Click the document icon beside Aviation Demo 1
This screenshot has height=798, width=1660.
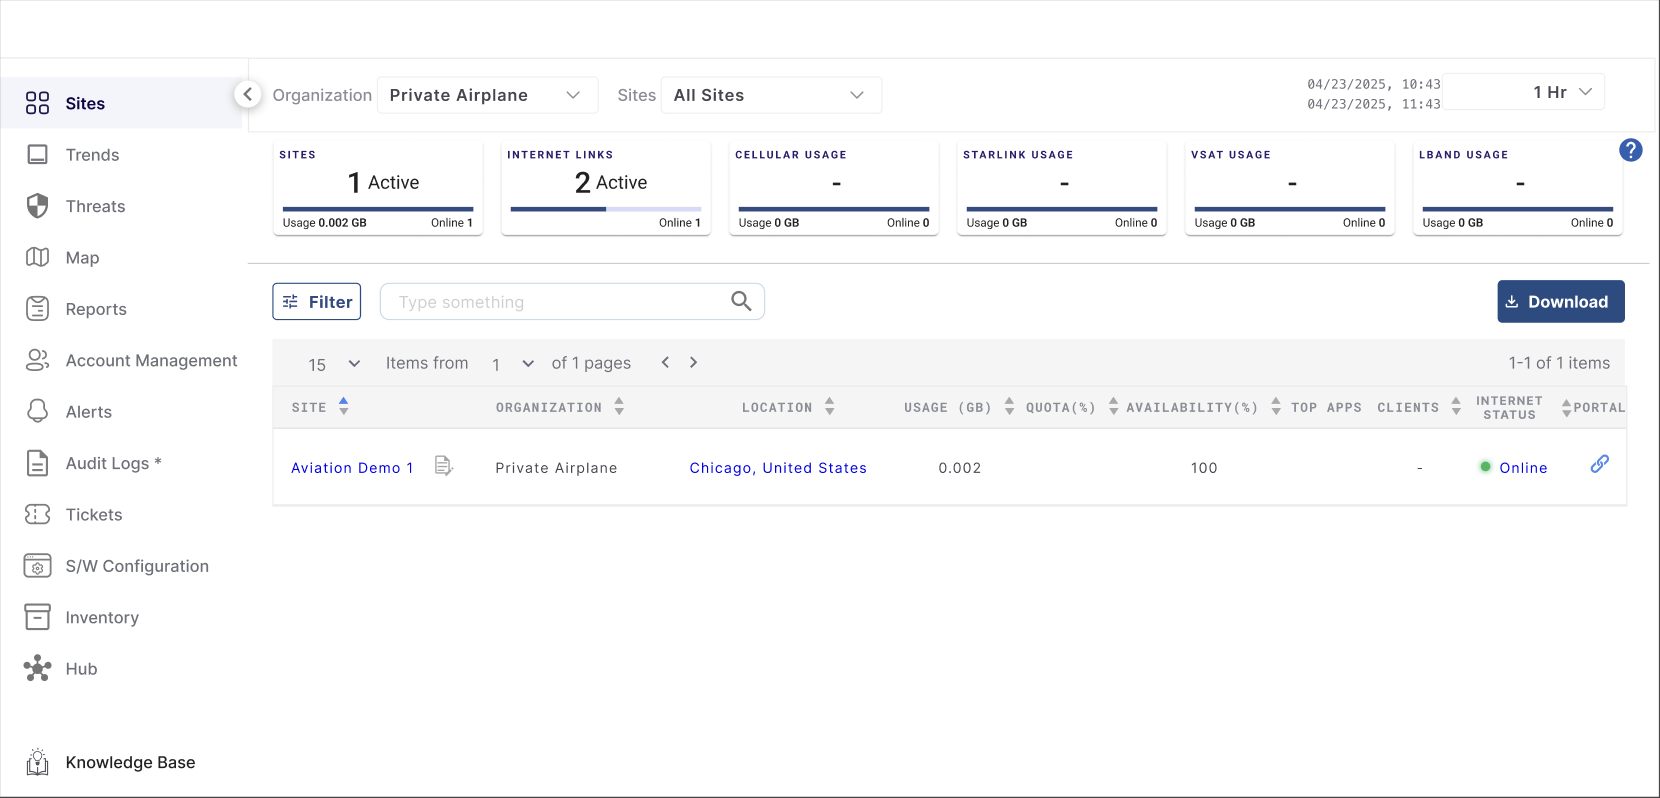(444, 466)
